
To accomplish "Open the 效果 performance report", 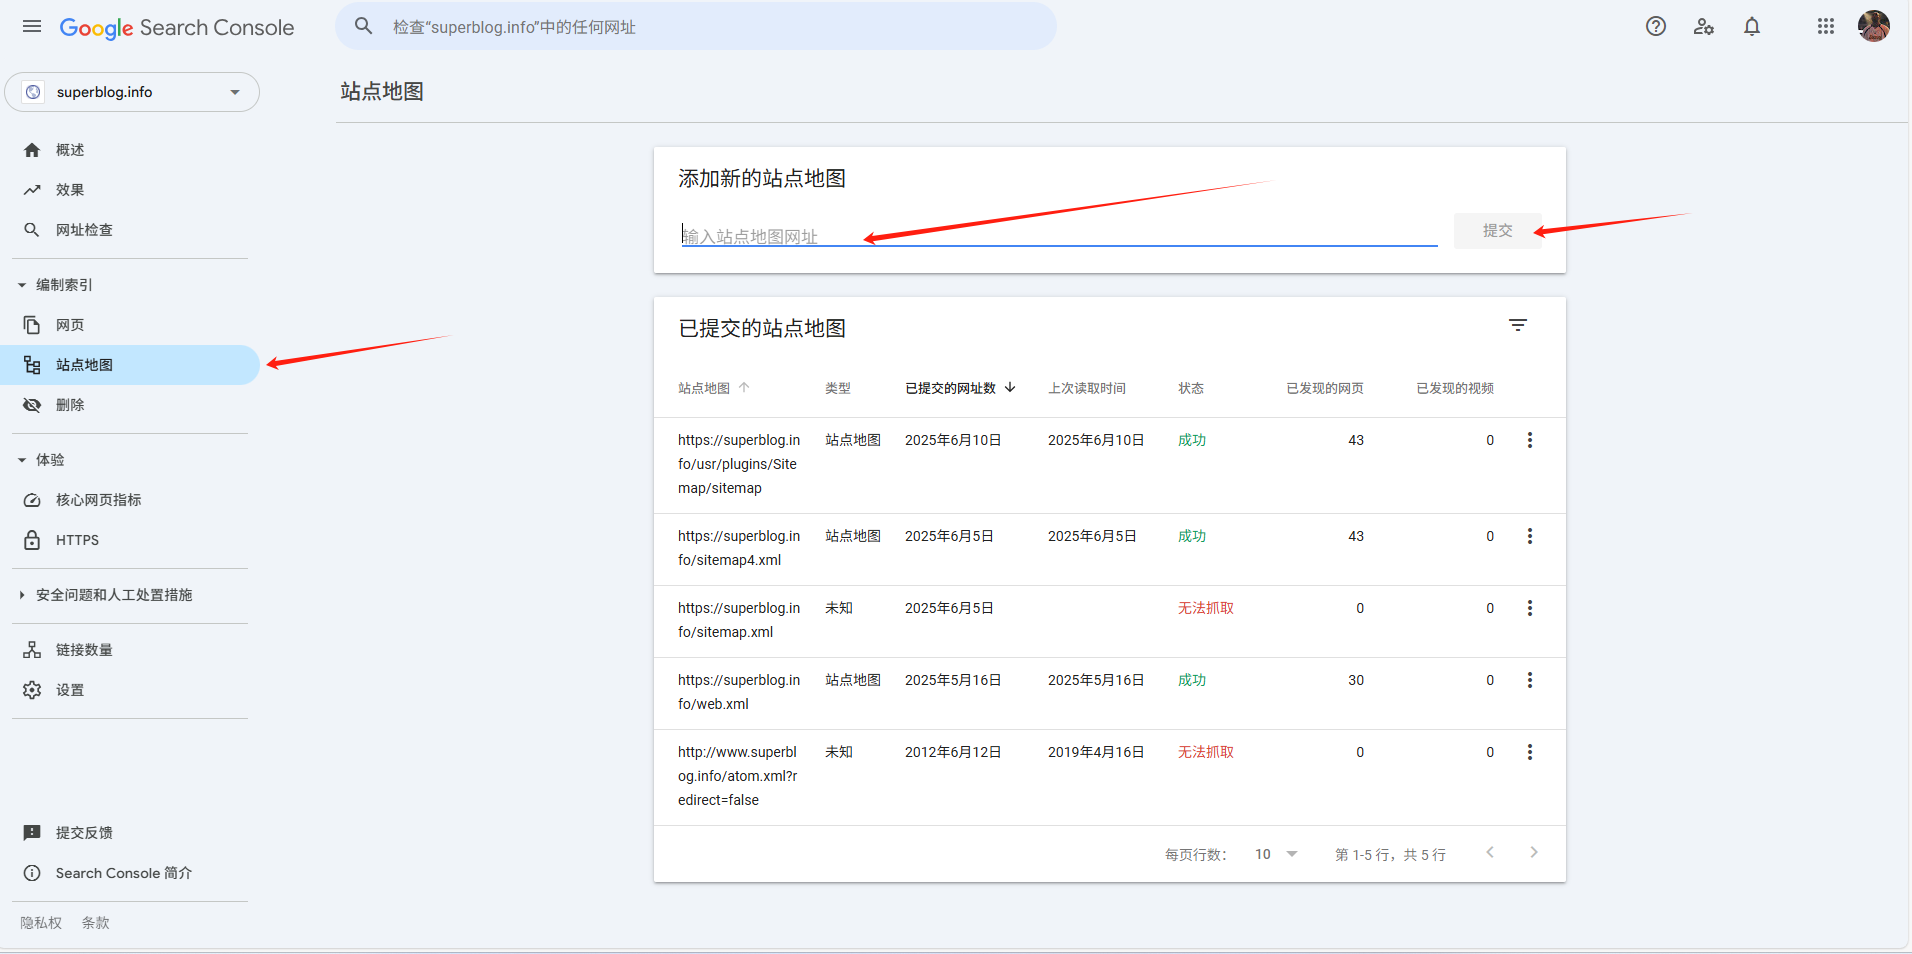I will [x=130, y=190].
